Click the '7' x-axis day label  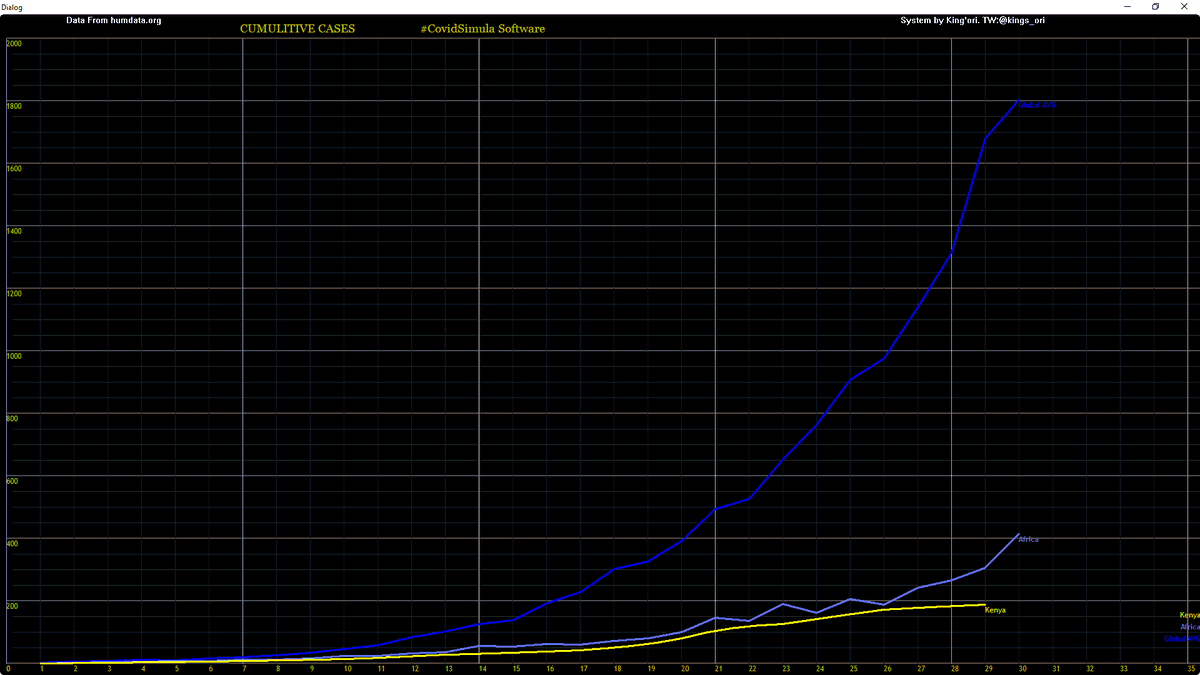click(x=245, y=668)
